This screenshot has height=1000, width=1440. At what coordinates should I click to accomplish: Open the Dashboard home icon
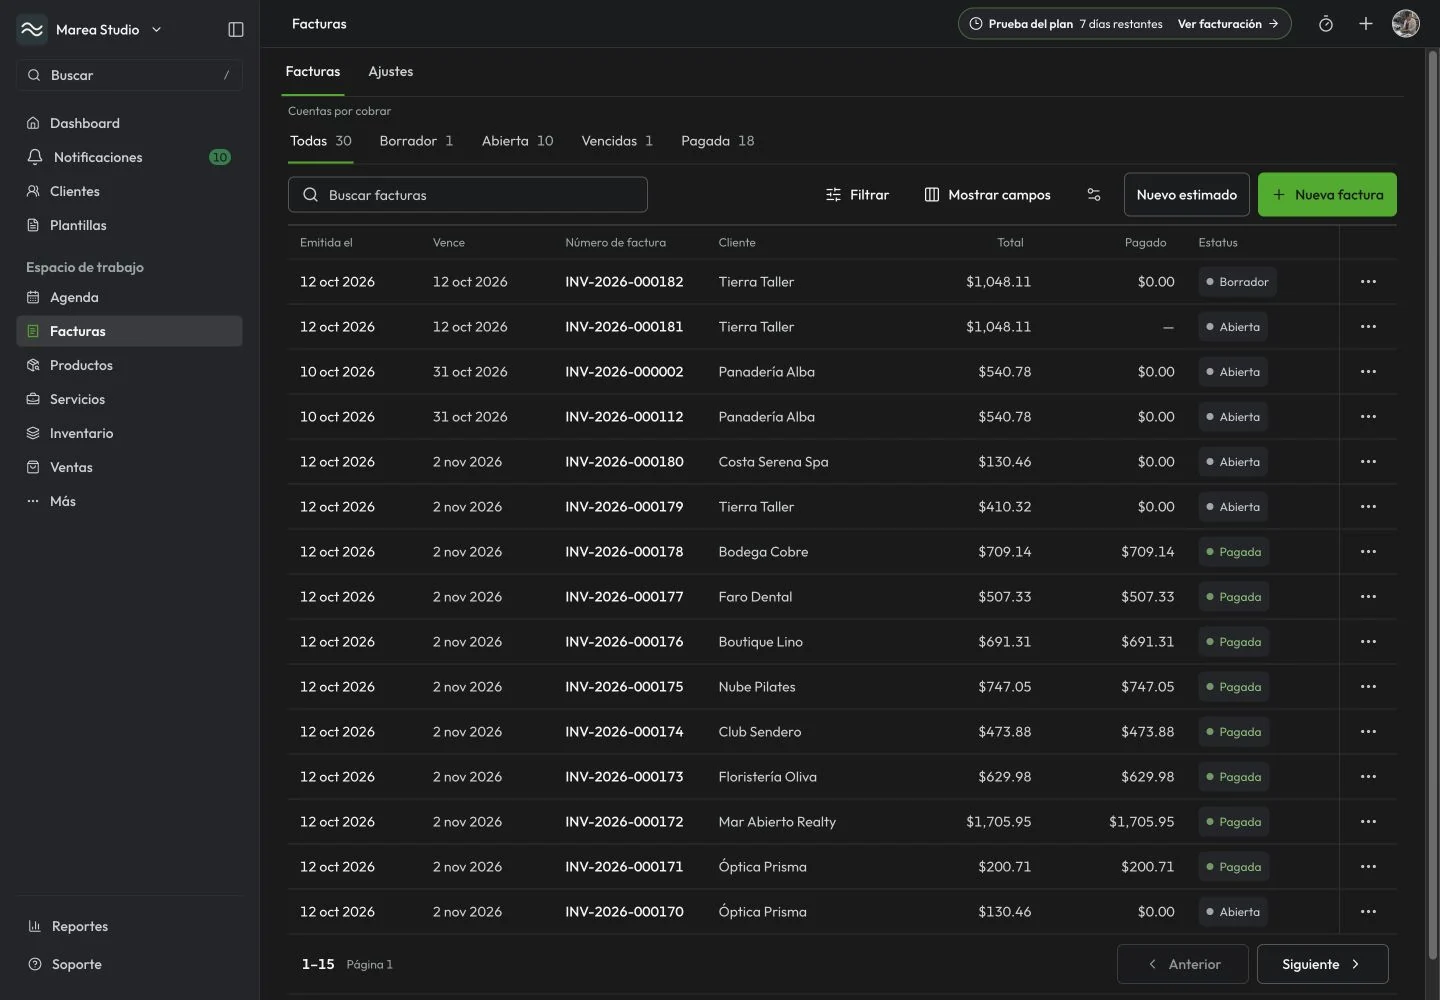click(x=33, y=123)
